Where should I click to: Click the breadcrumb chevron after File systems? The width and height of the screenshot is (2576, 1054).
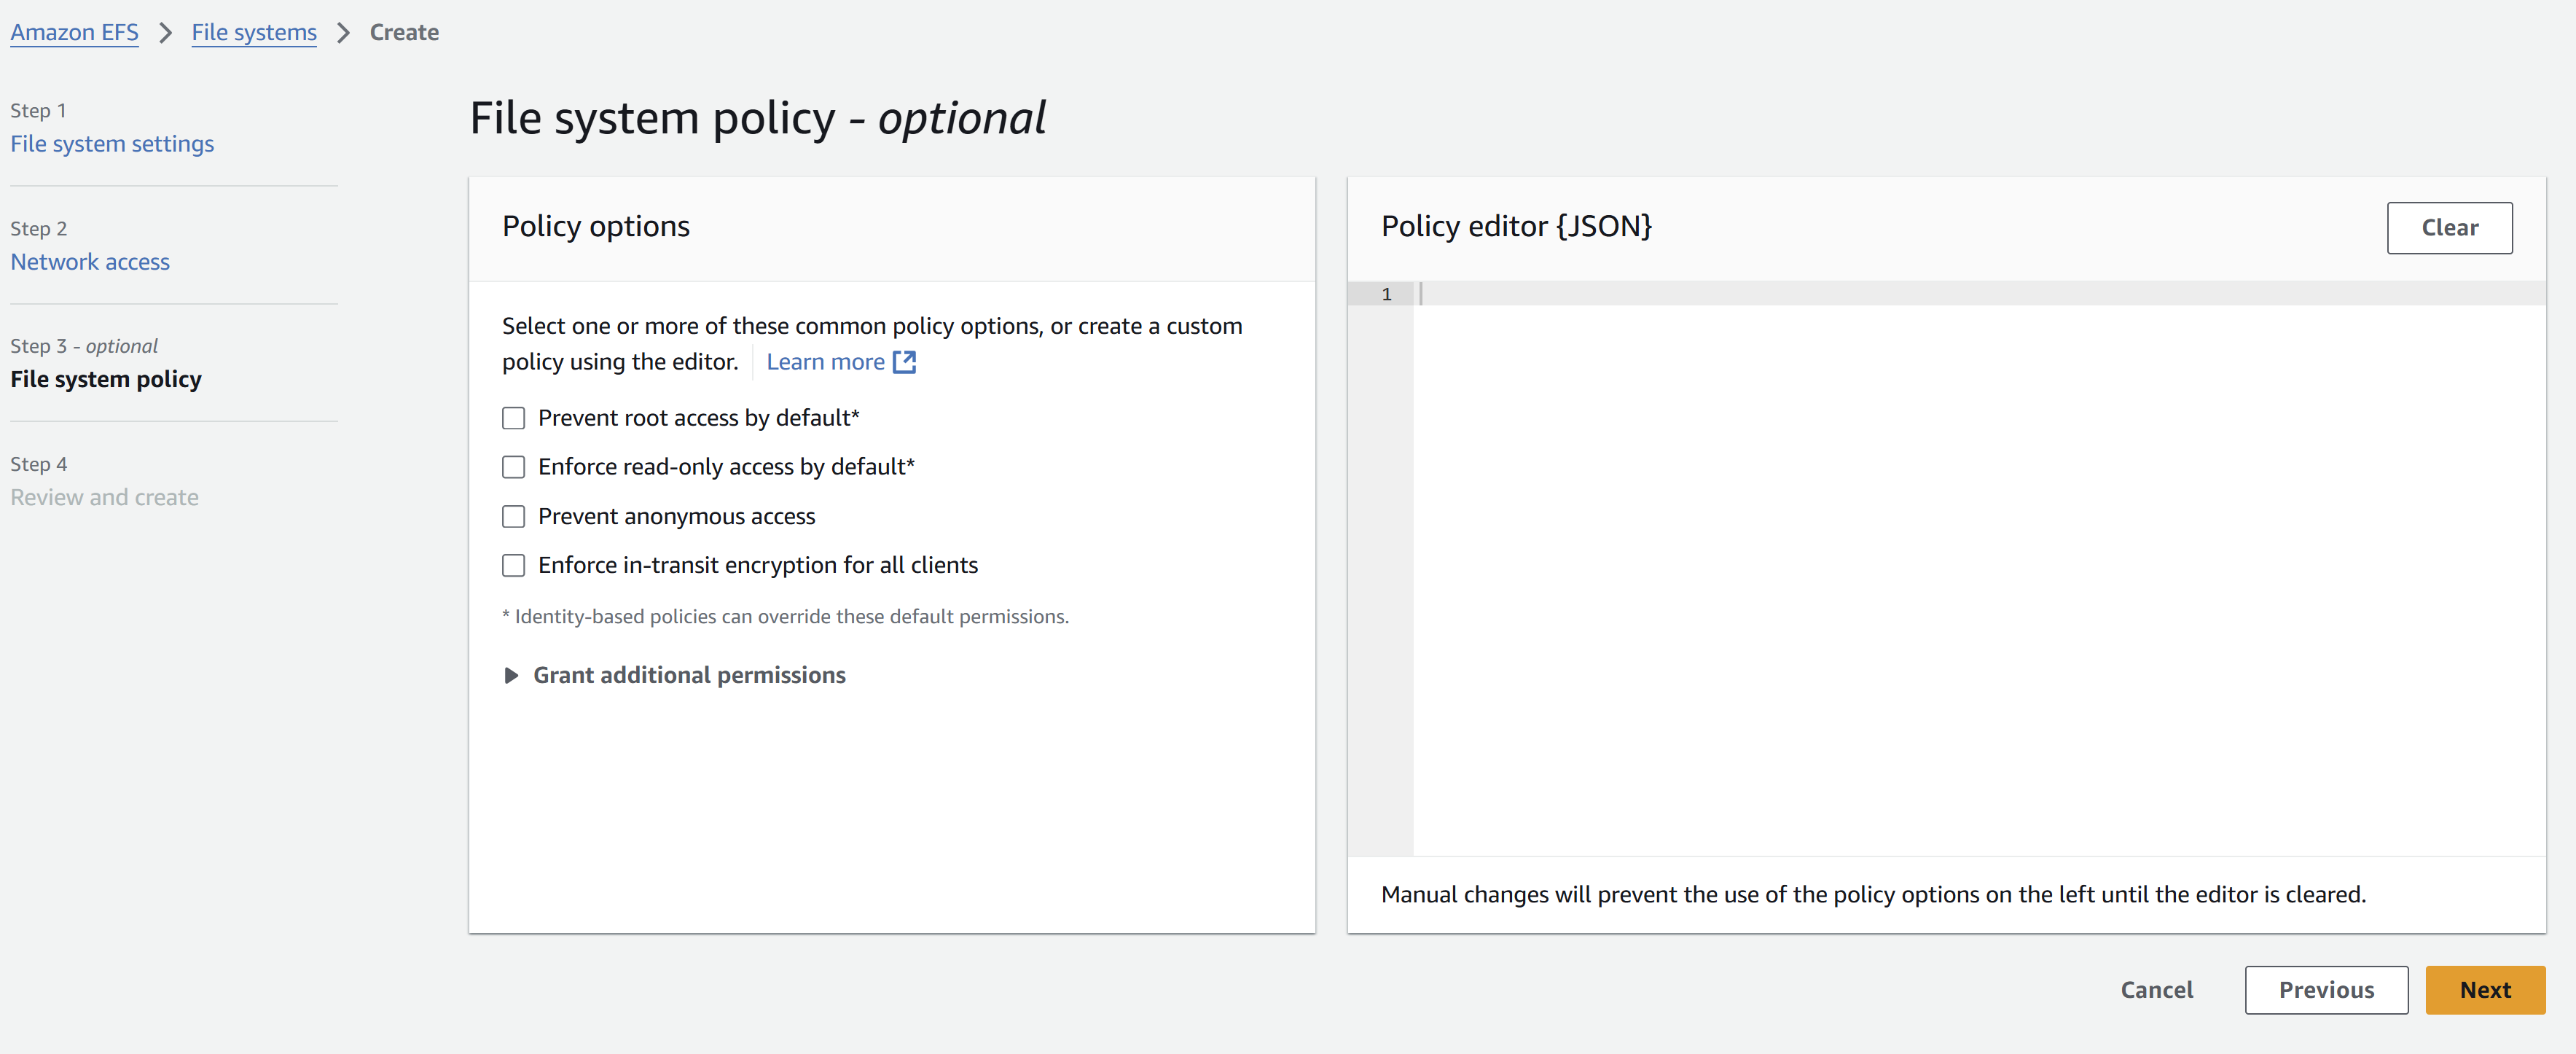(344, 33)
